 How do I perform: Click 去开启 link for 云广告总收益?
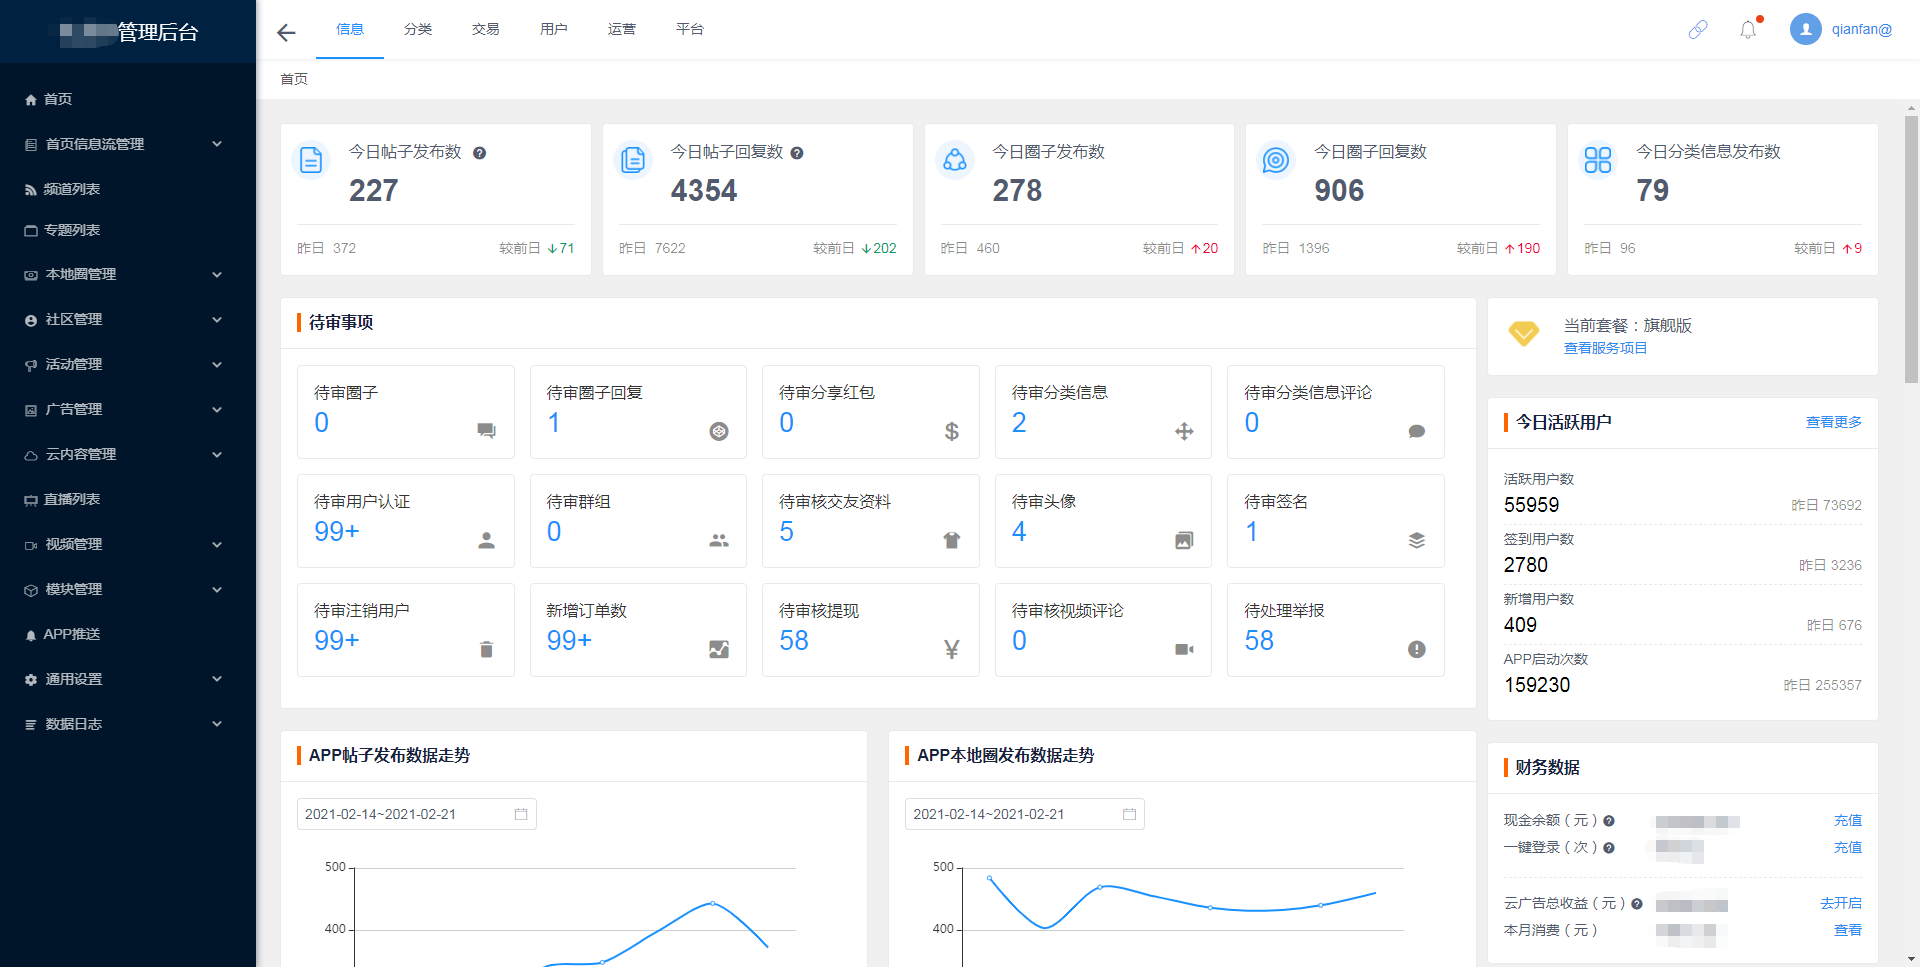coord(1841,904)
